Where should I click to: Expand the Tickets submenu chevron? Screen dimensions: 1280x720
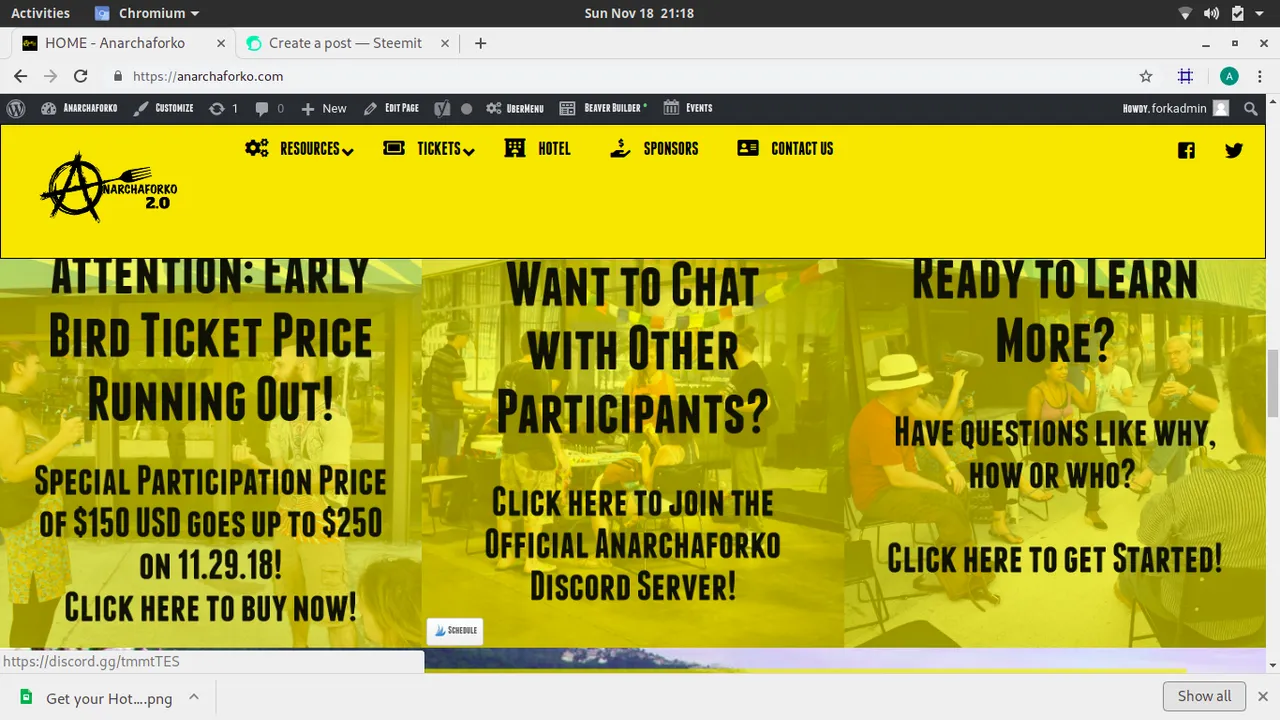[468, 151]
